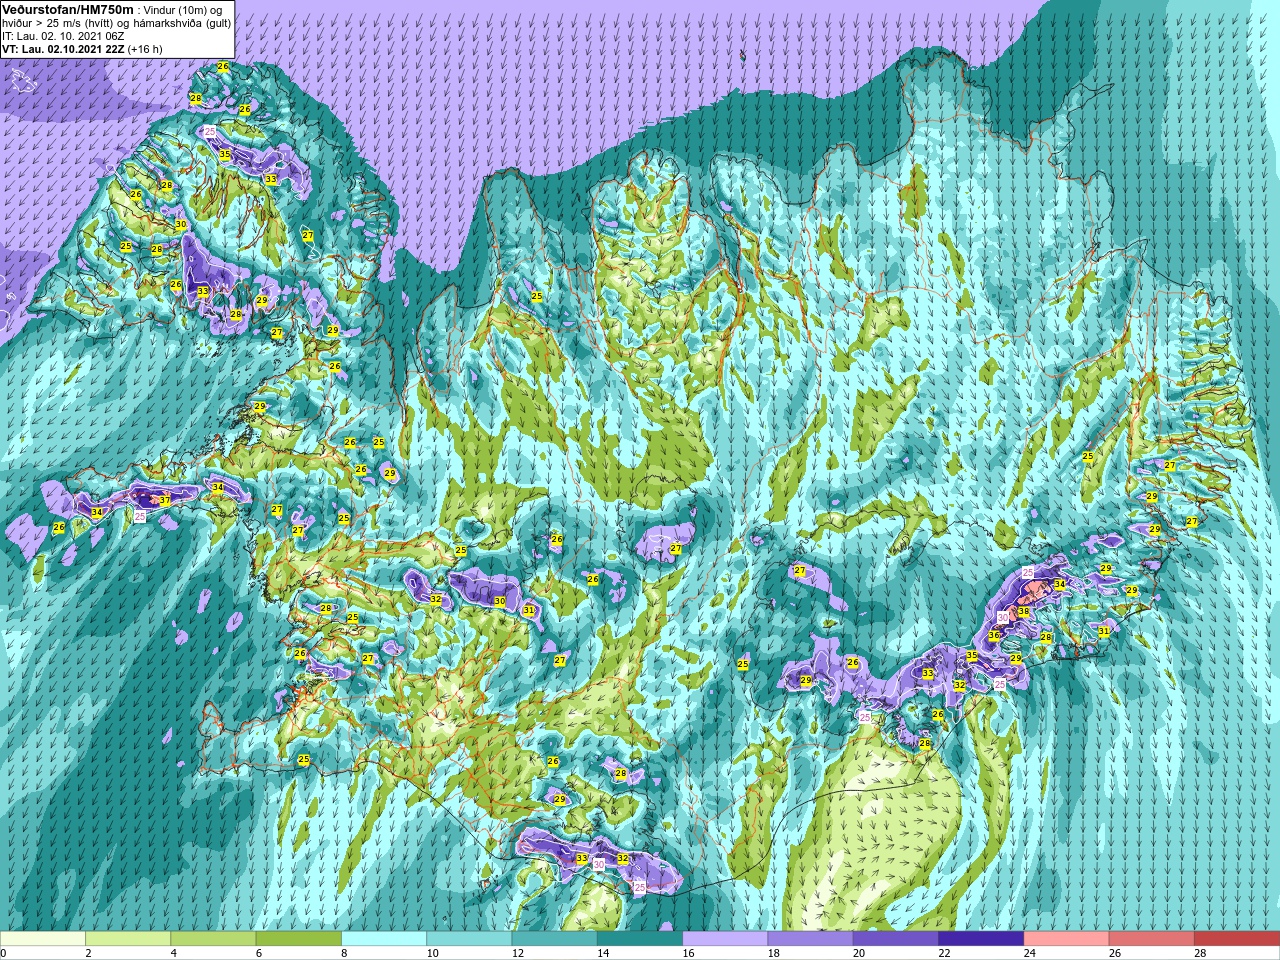The image size is (1280, 960).
Task: Click the yellow 36 gust marker
Action: [x=994, y=635]
